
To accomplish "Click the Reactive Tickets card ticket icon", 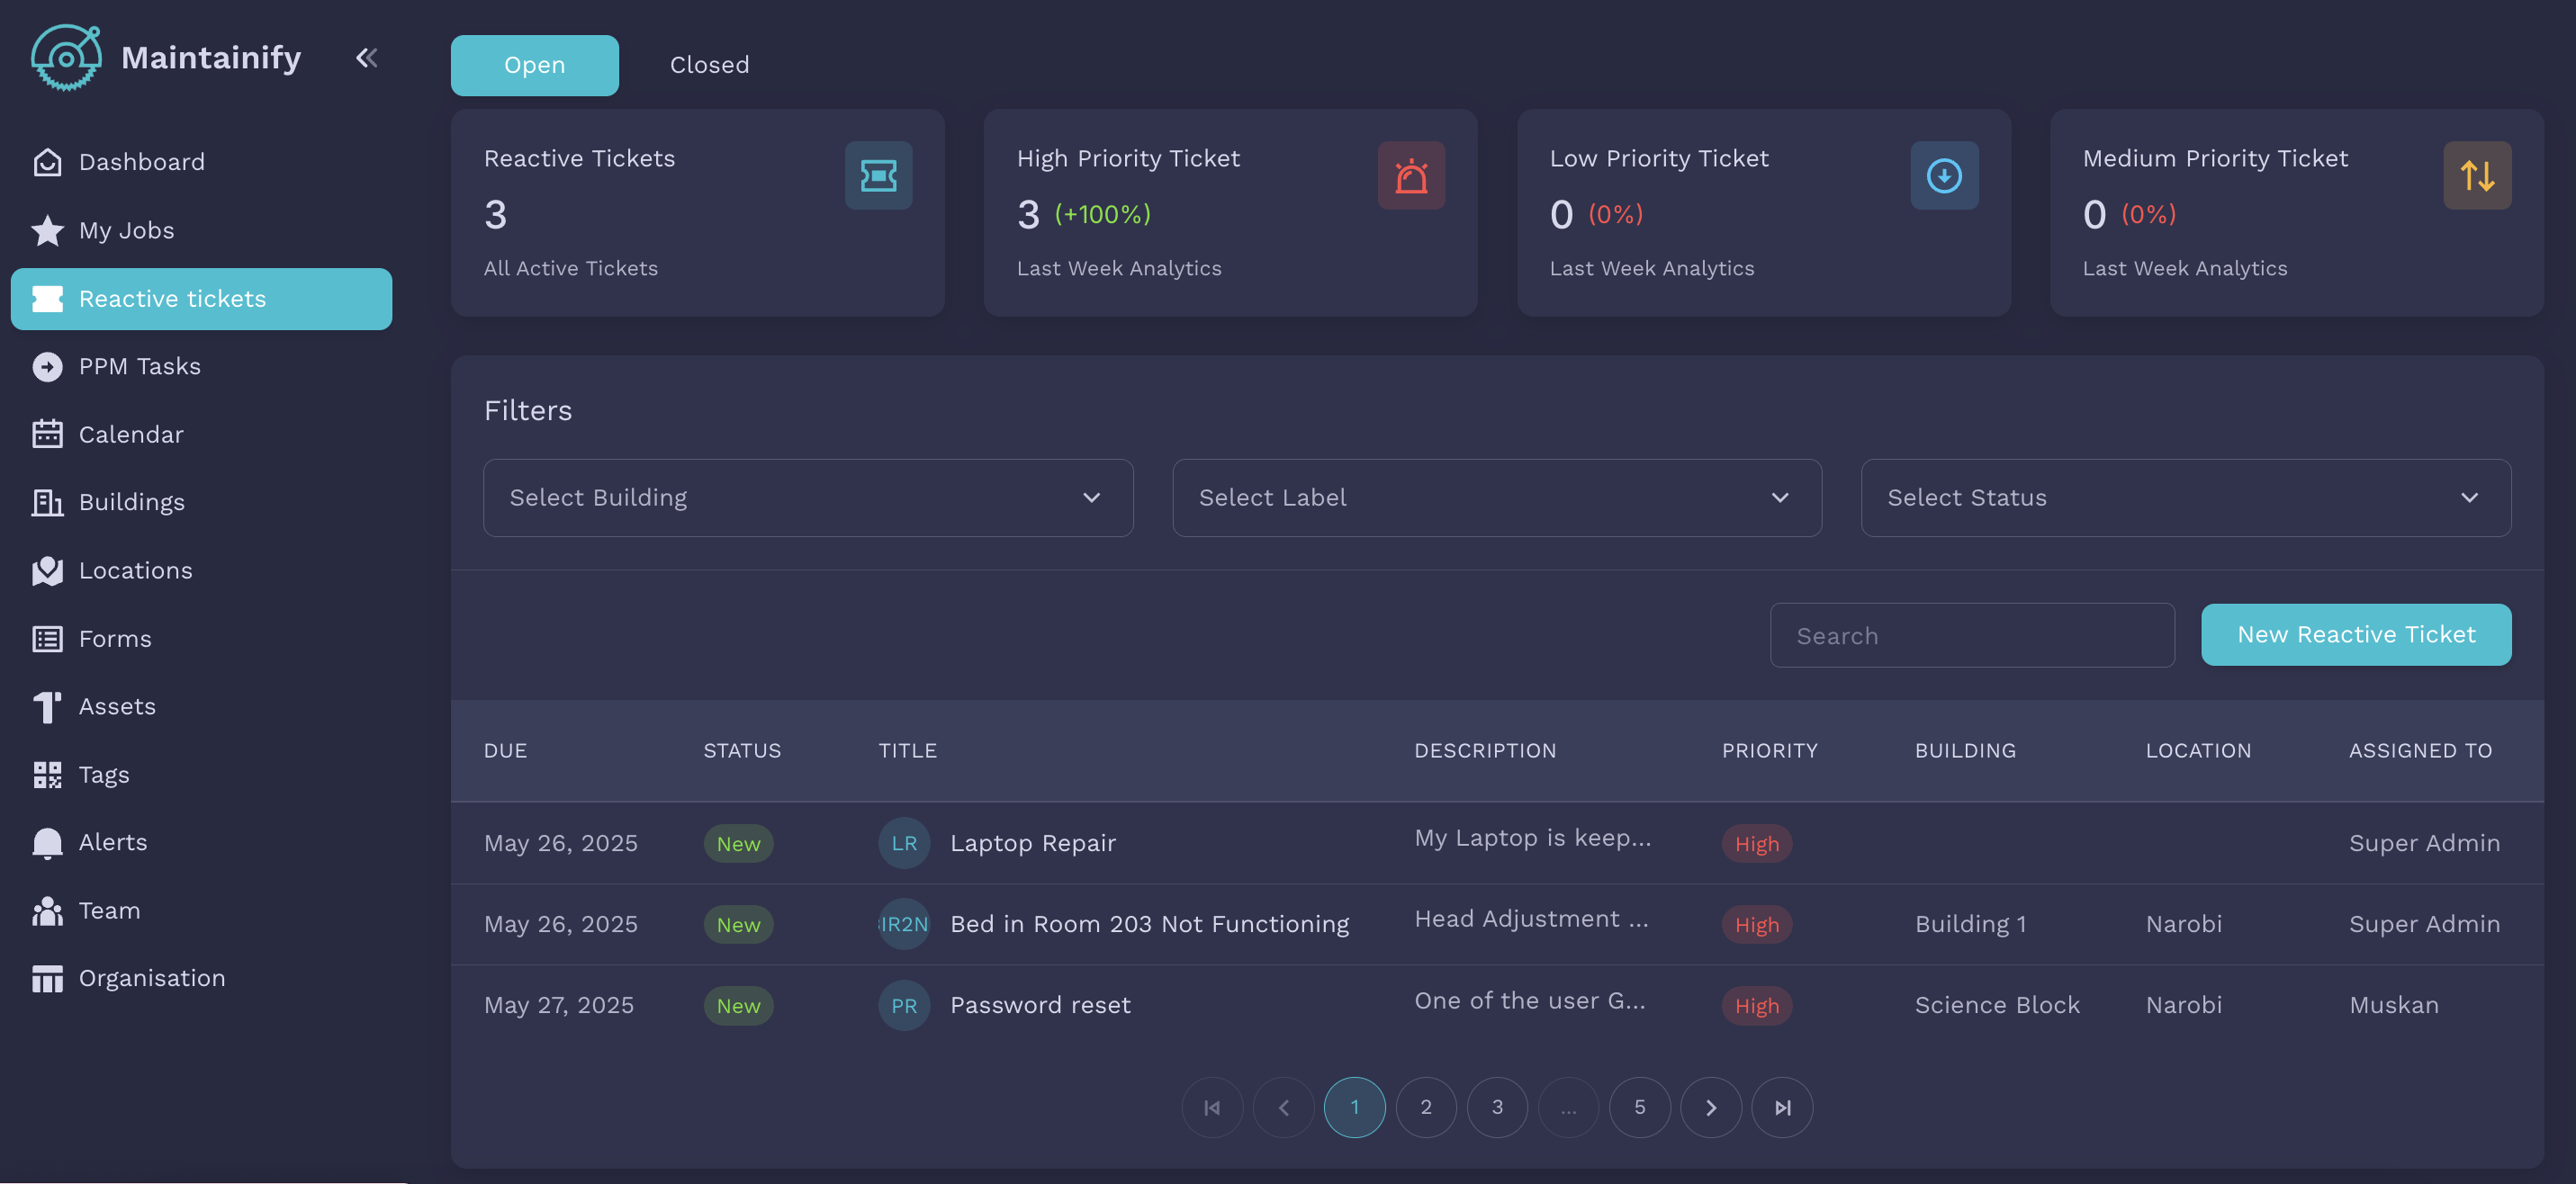I will click(877, 176).
